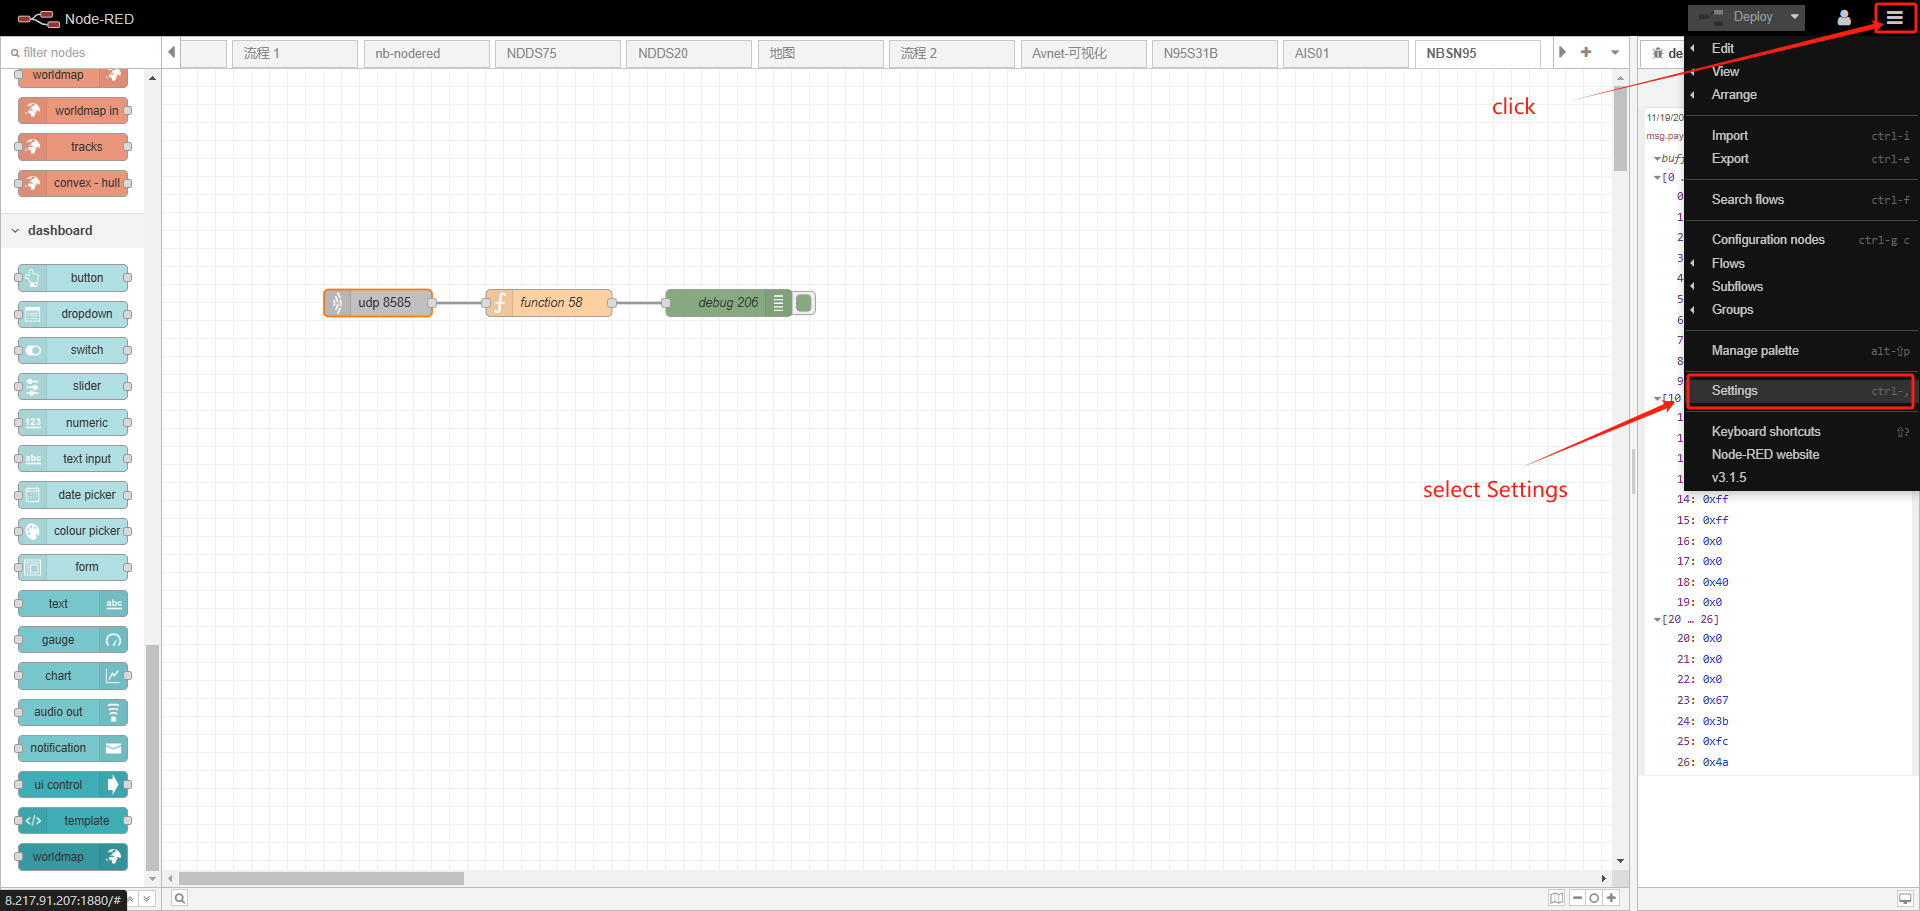The height and width of the screenshot is (911, 1920).
Task: Select the switch palette node
Action: [x=73, y=350]
